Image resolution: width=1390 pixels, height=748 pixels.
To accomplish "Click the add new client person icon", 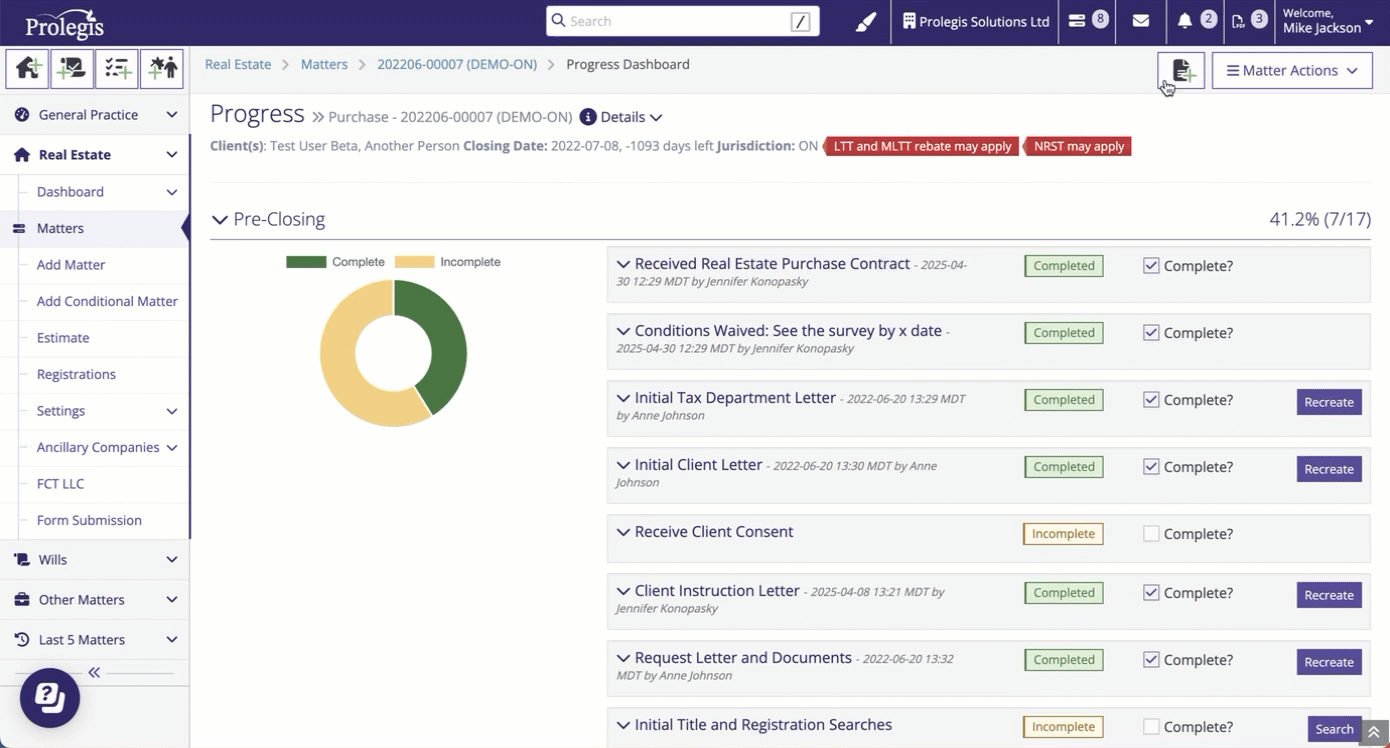I will [162, 69].
